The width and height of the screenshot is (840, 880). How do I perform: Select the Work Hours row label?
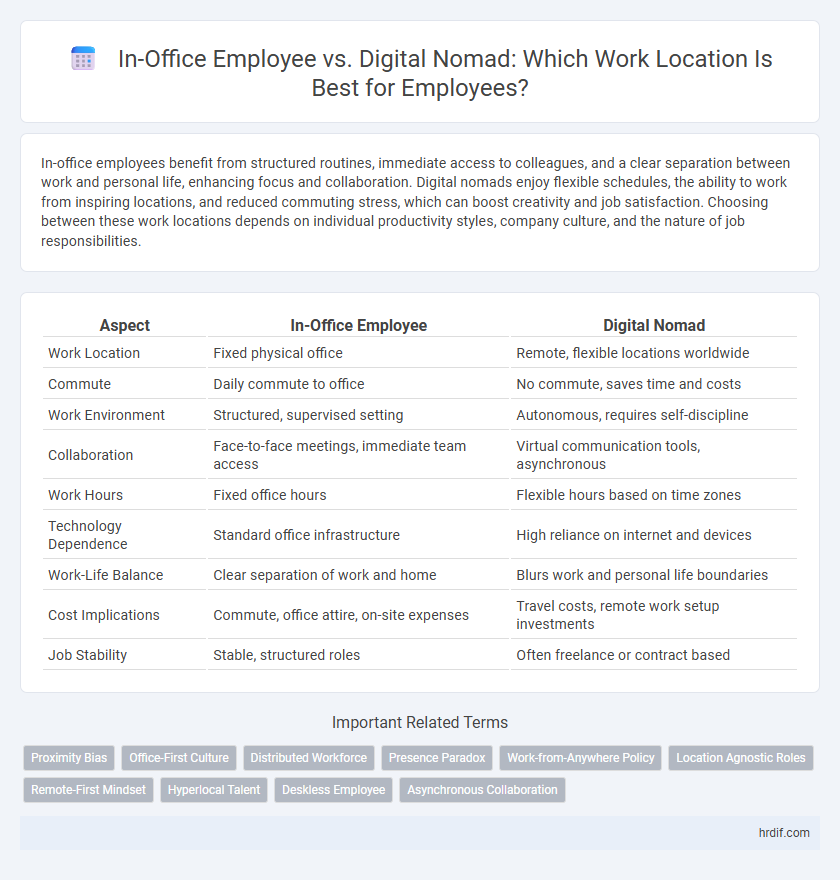[85, 495]
